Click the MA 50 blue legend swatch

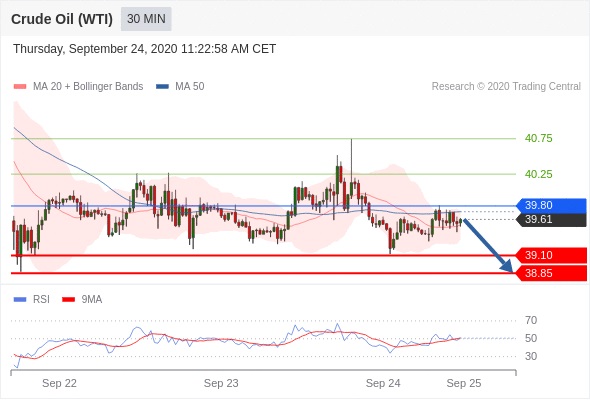[162, 87]
